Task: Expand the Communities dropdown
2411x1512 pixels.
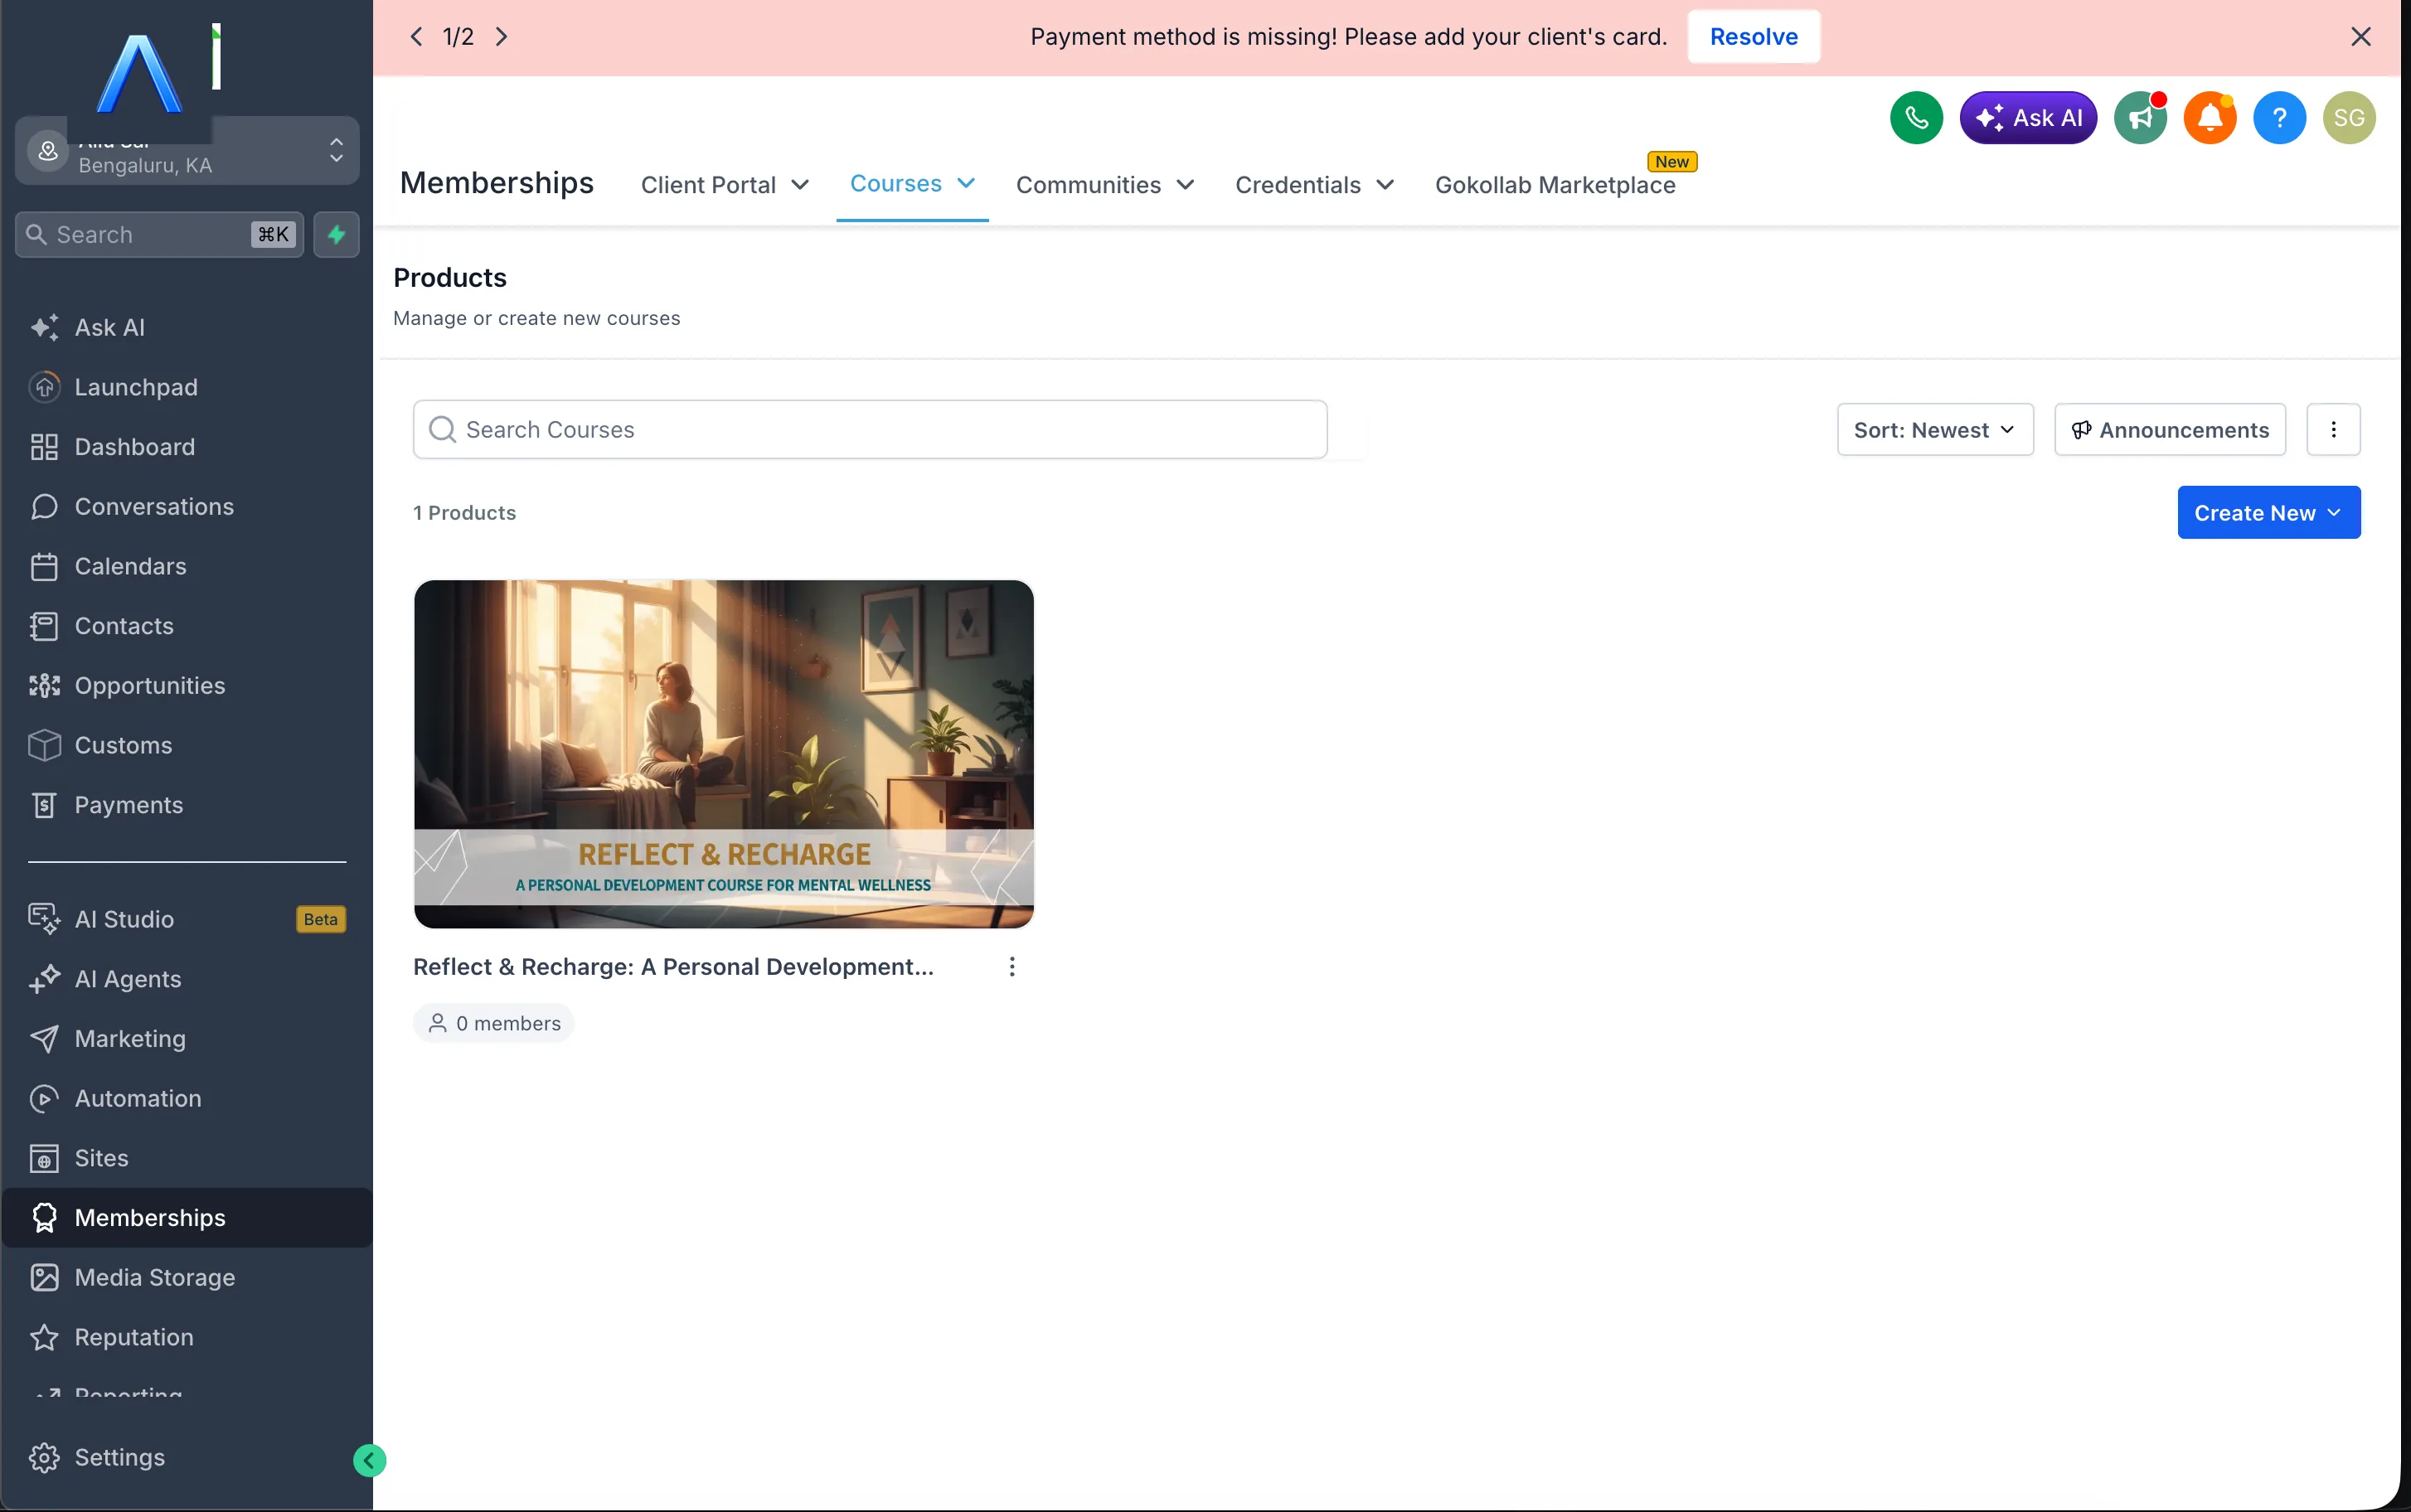Action: [x=1105, y=185]
